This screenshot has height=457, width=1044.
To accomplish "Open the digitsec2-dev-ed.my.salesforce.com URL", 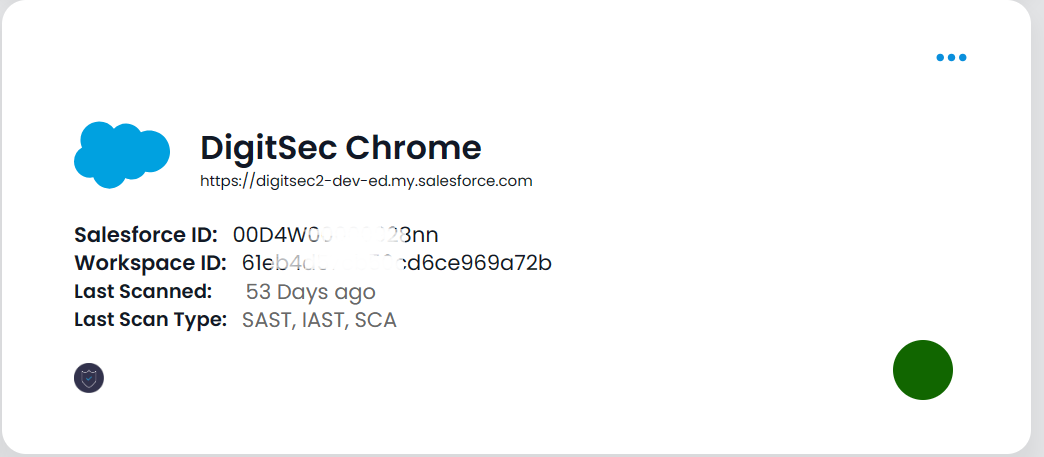I will coord(366,181).
